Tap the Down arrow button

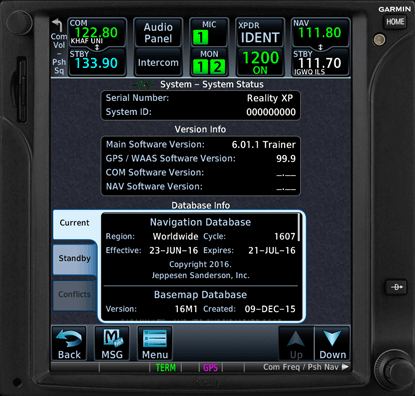pos(332,343)
